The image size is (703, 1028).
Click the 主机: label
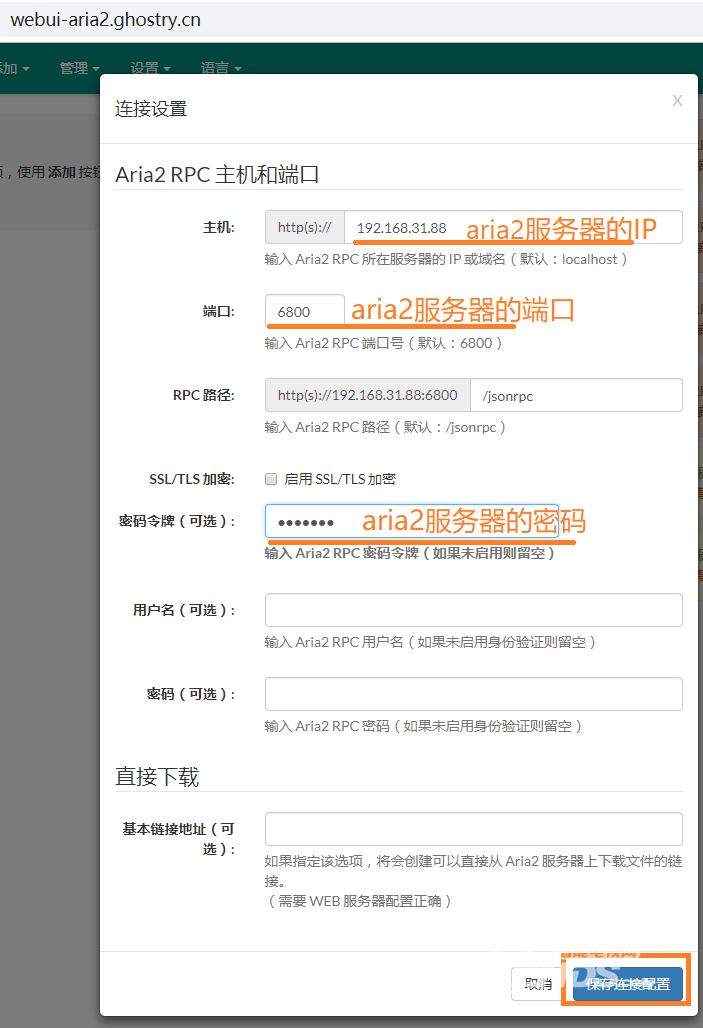218,227
